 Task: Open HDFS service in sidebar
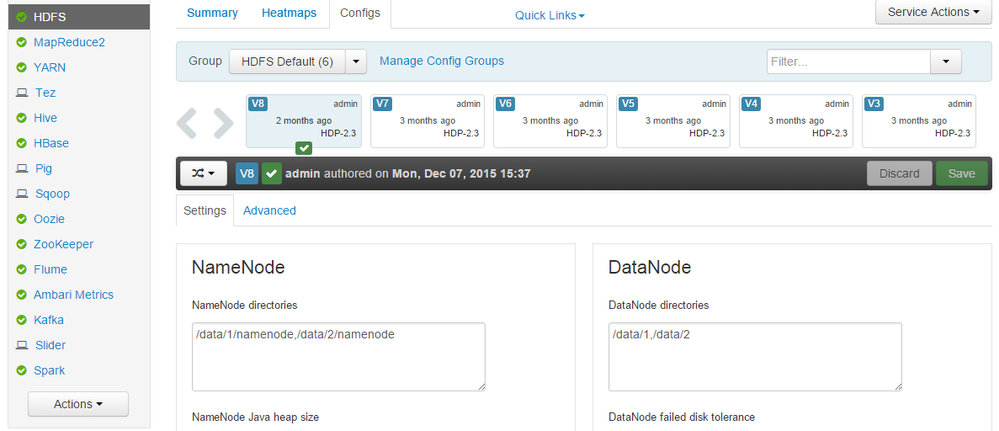(79, 17)
